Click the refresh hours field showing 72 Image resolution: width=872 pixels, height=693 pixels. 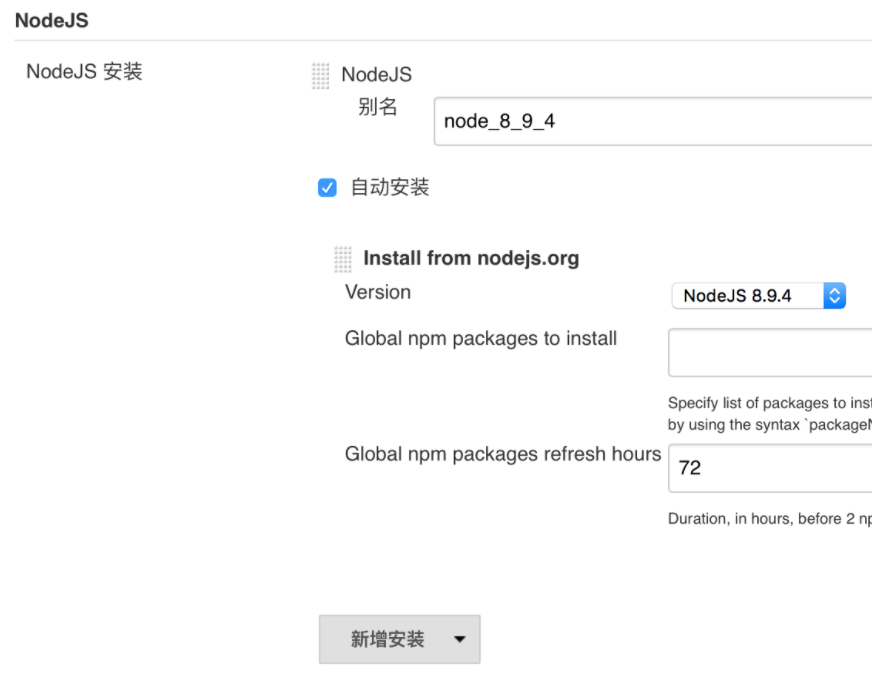770,468
